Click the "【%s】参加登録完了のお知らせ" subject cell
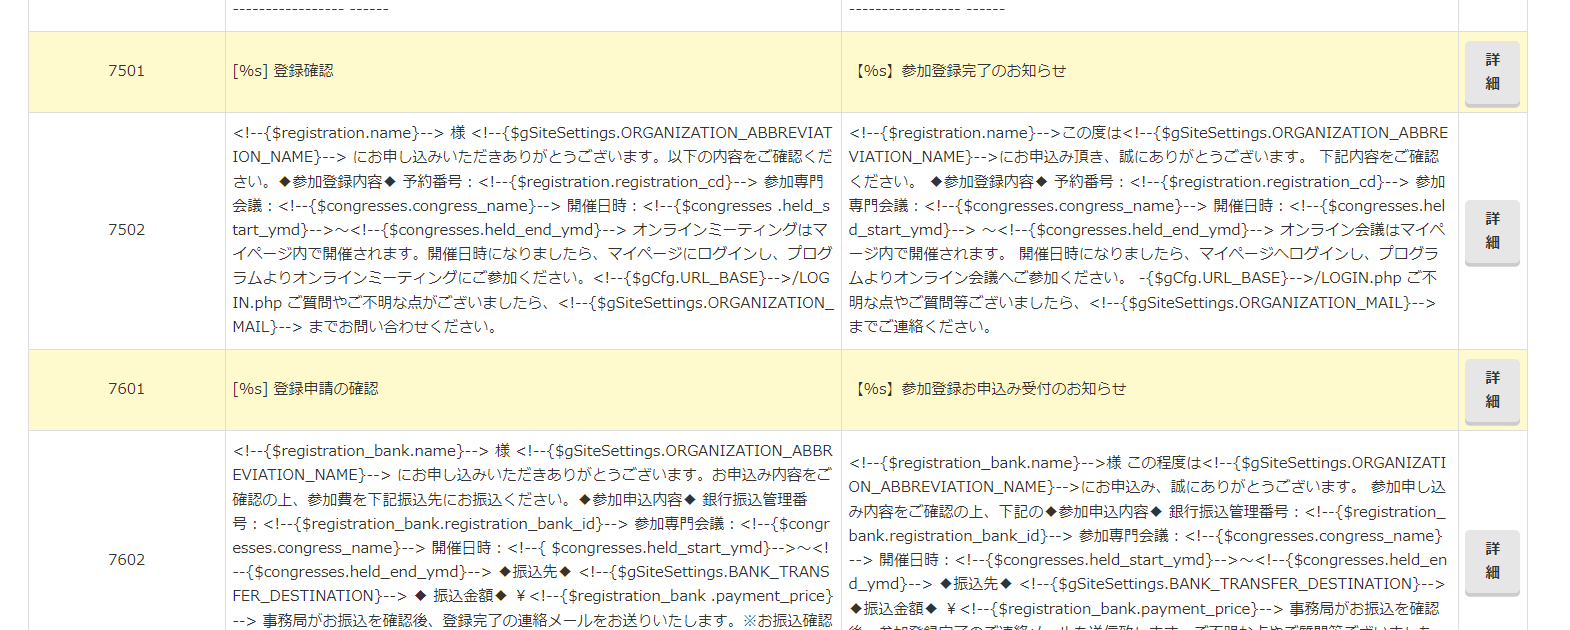 coord(958,71)
